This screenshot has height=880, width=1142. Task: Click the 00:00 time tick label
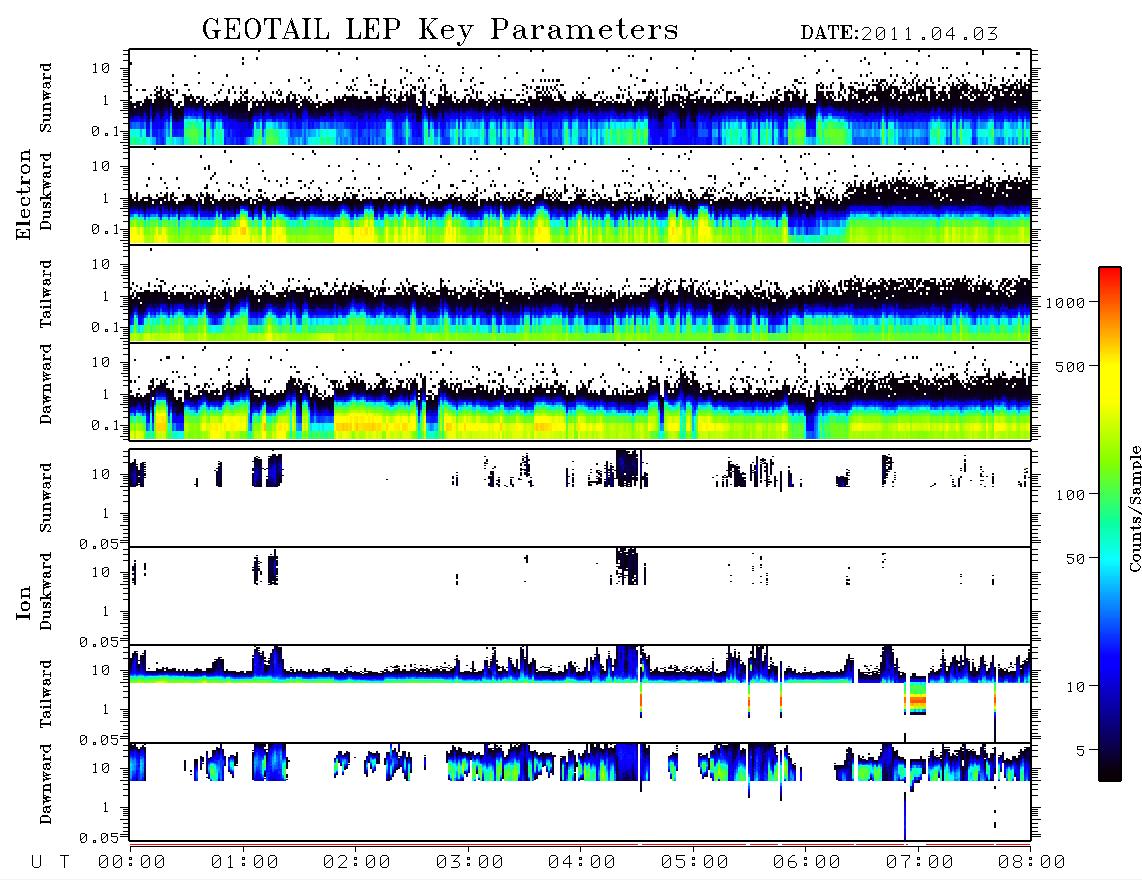(x=132, y=862)
